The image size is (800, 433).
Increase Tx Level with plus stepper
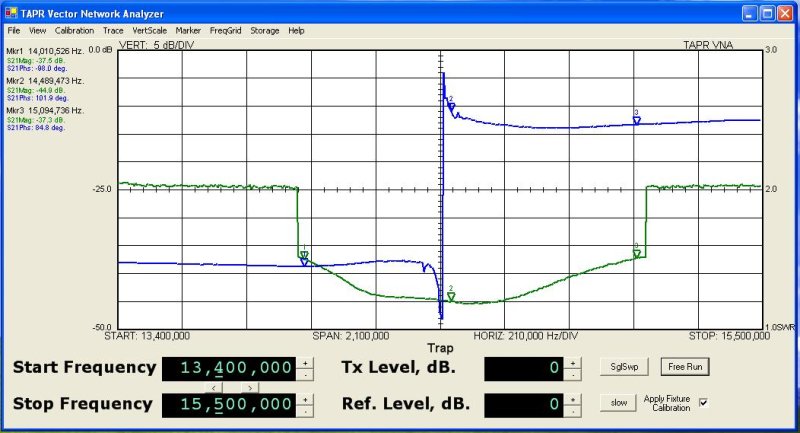tap(572, 363)
